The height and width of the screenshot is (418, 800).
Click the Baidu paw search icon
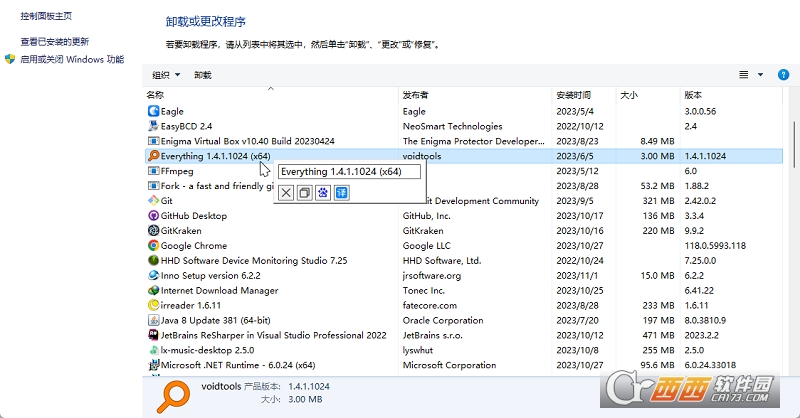(x=323, y=193)
